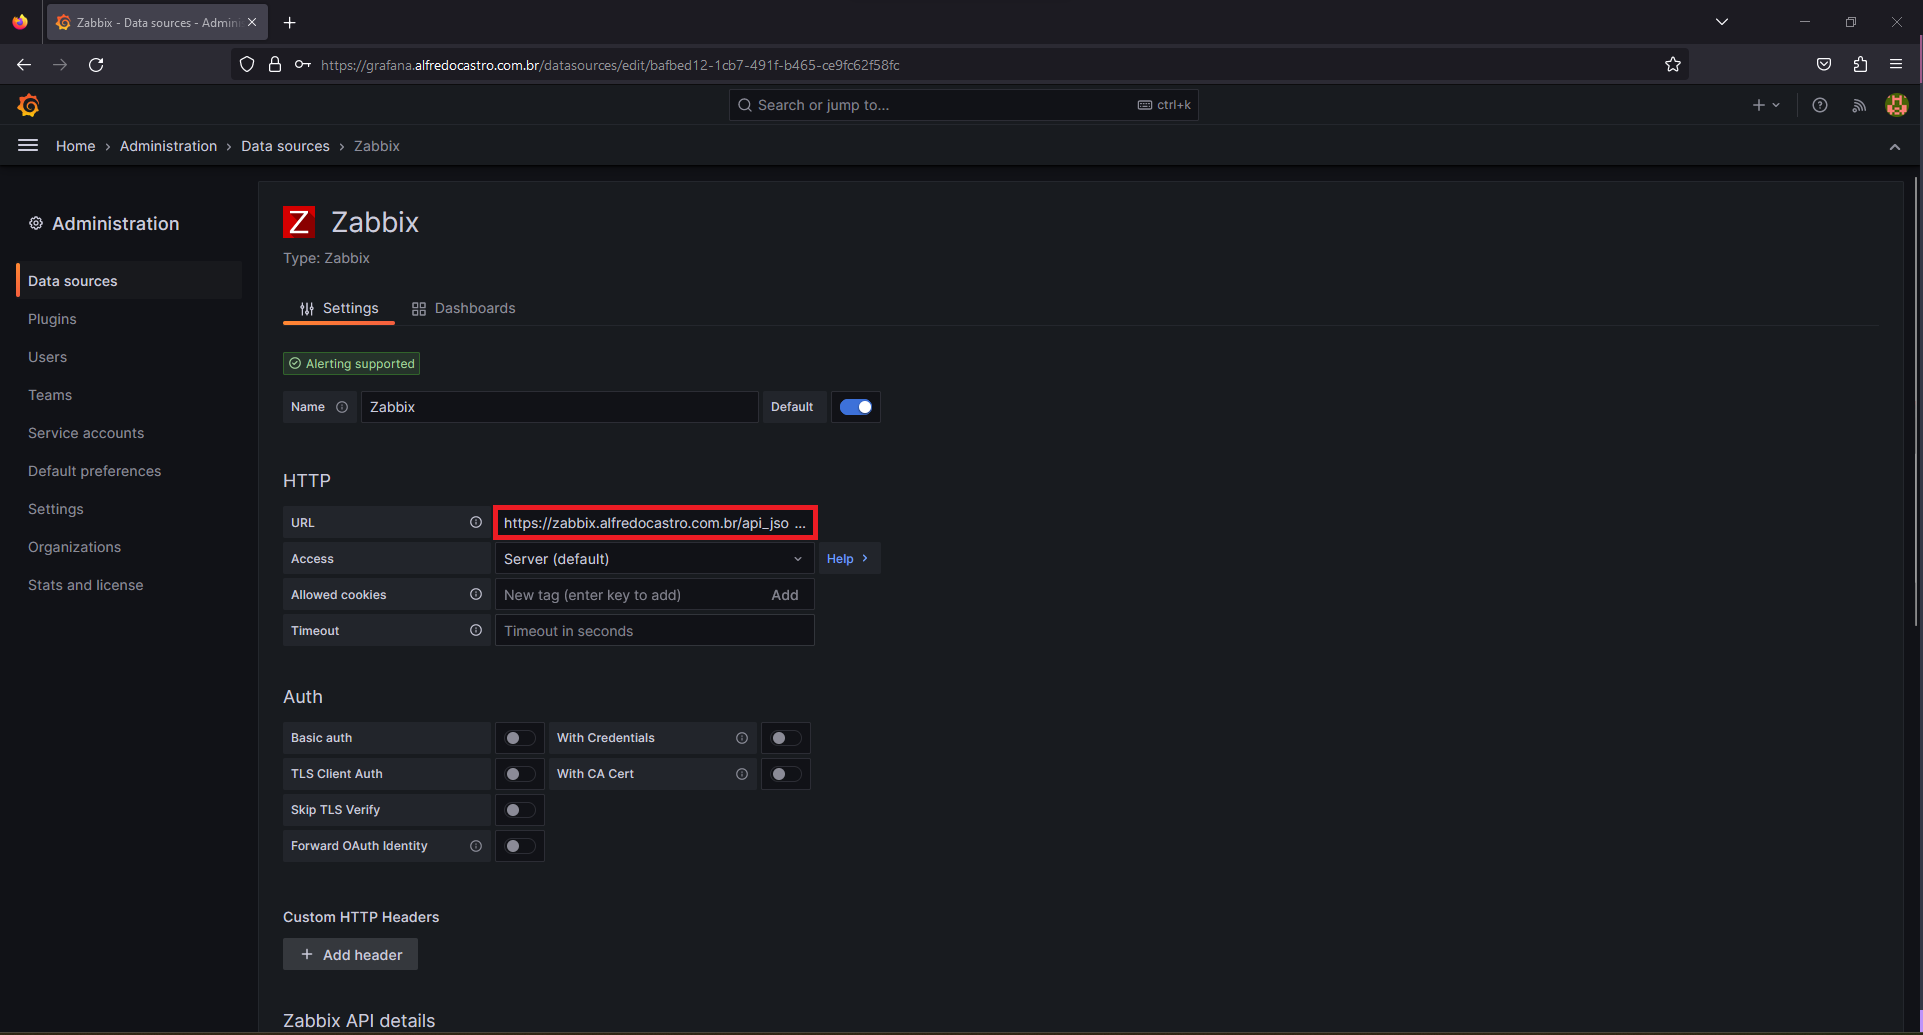Click the info icon for Allowed cookies
This screenshot has width=1923, height=1035.
(476, 594)
